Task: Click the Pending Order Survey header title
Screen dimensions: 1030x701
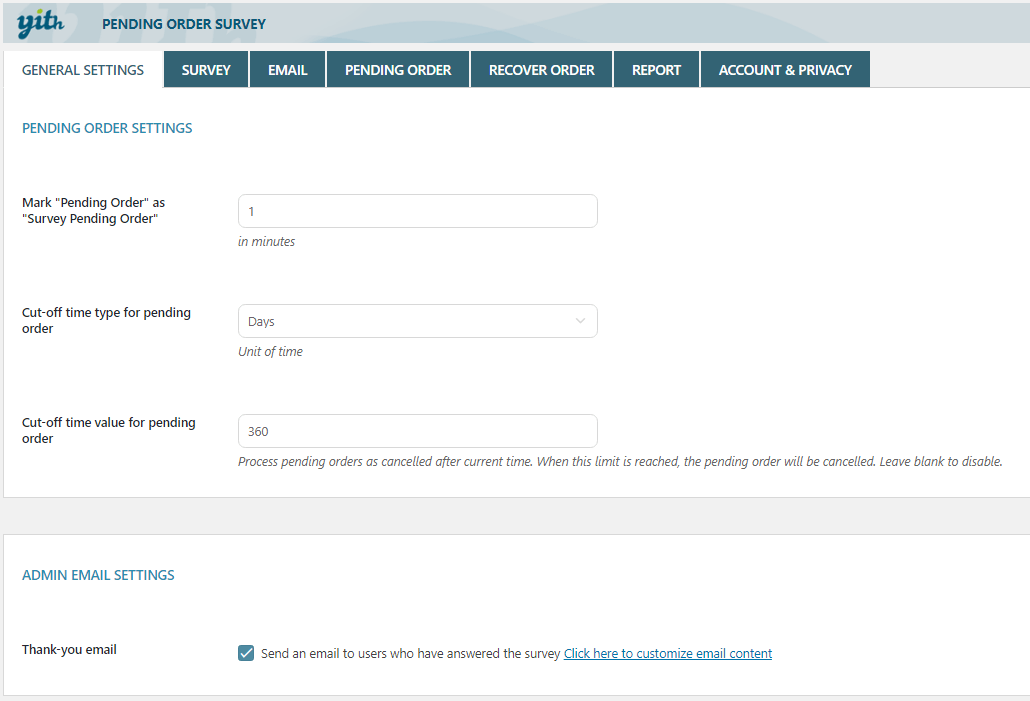Action: 184,24
